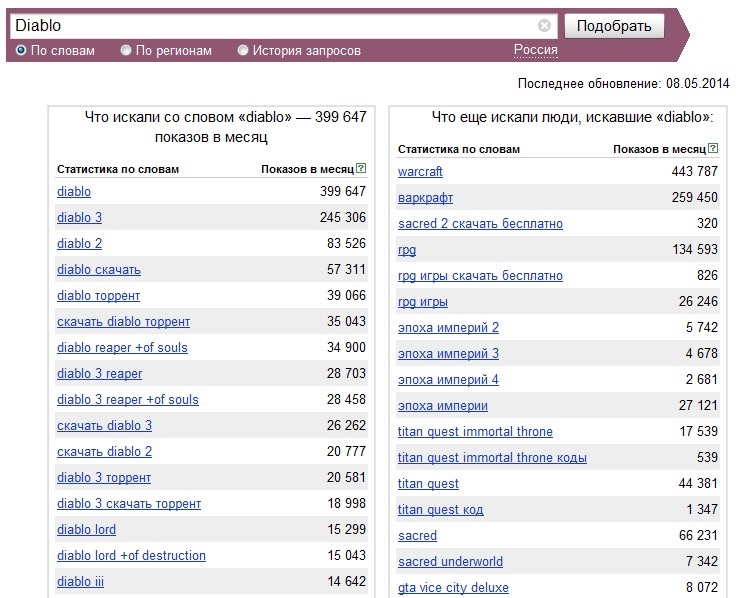This screenshot has height=598, width=740.
Task: Select the 'История запросов' radio button
Action: pyautogui.click(x=243, y=50)
